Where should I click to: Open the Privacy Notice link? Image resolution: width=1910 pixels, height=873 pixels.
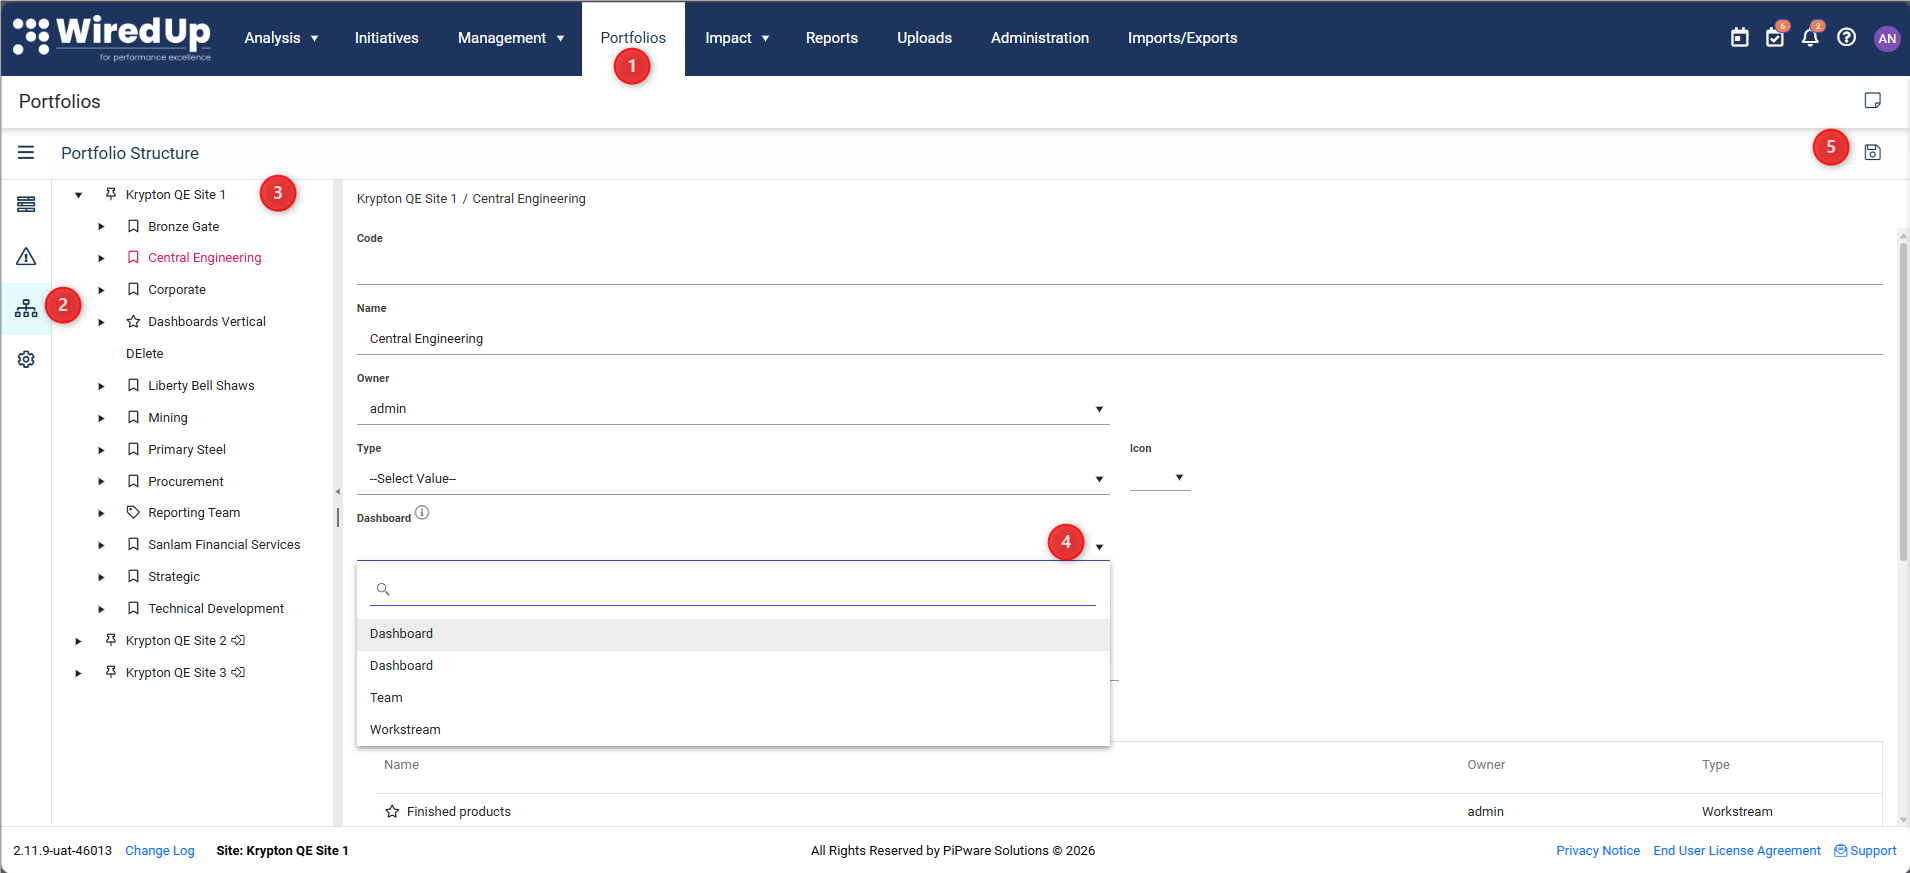[x=1598, y=851]
